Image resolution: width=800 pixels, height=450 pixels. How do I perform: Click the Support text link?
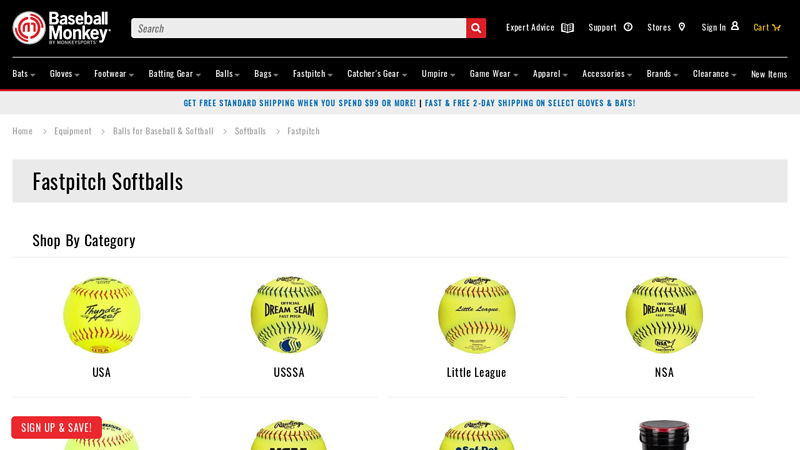[603, 28]
